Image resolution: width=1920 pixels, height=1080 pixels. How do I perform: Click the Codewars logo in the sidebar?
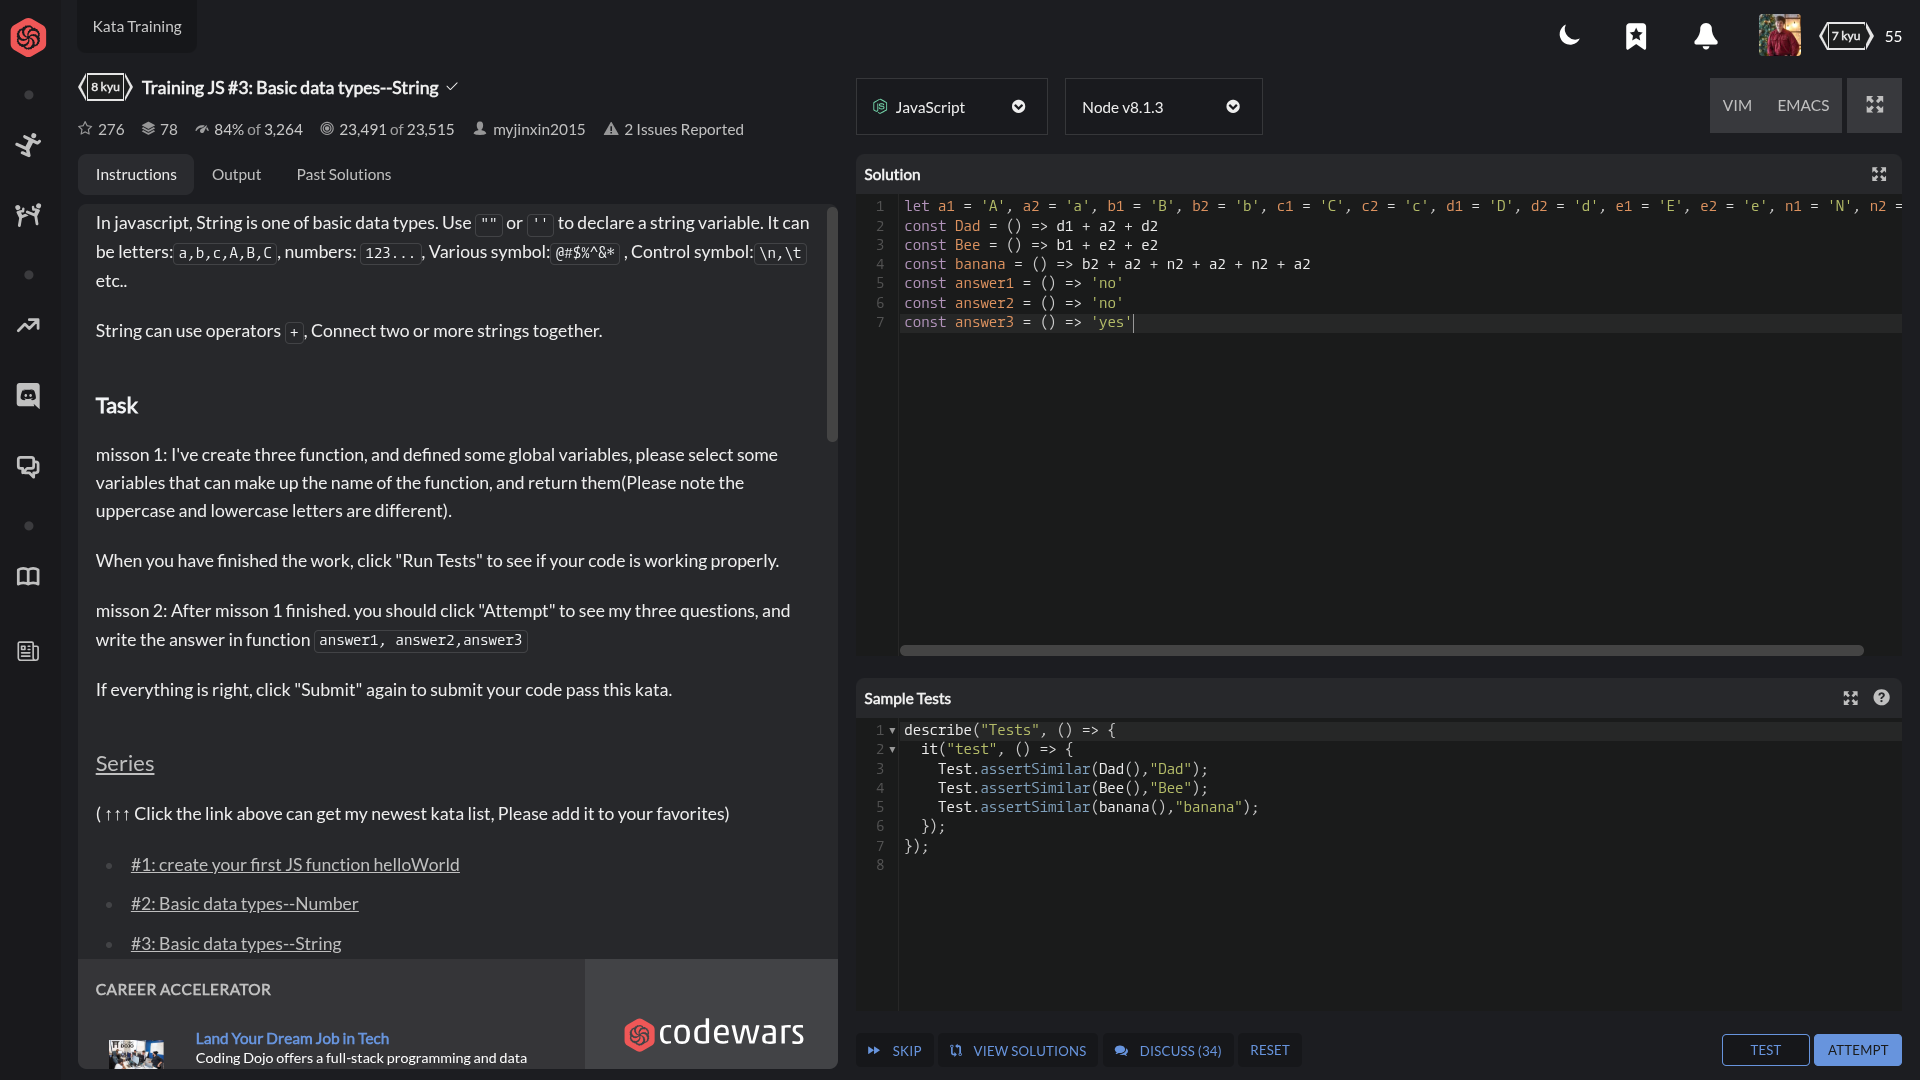pos(27,37)
